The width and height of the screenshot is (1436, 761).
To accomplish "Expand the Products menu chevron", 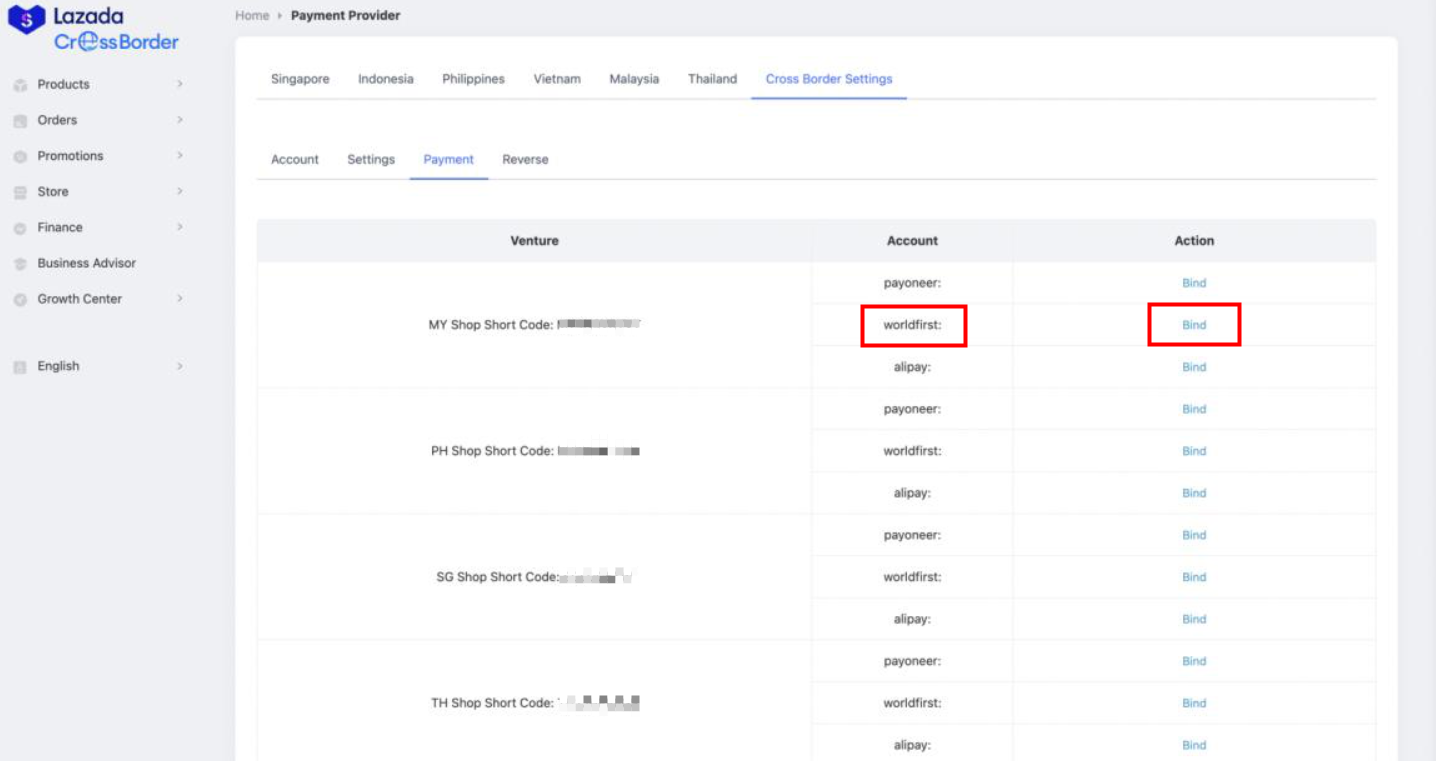I will [x=180, y=85].
